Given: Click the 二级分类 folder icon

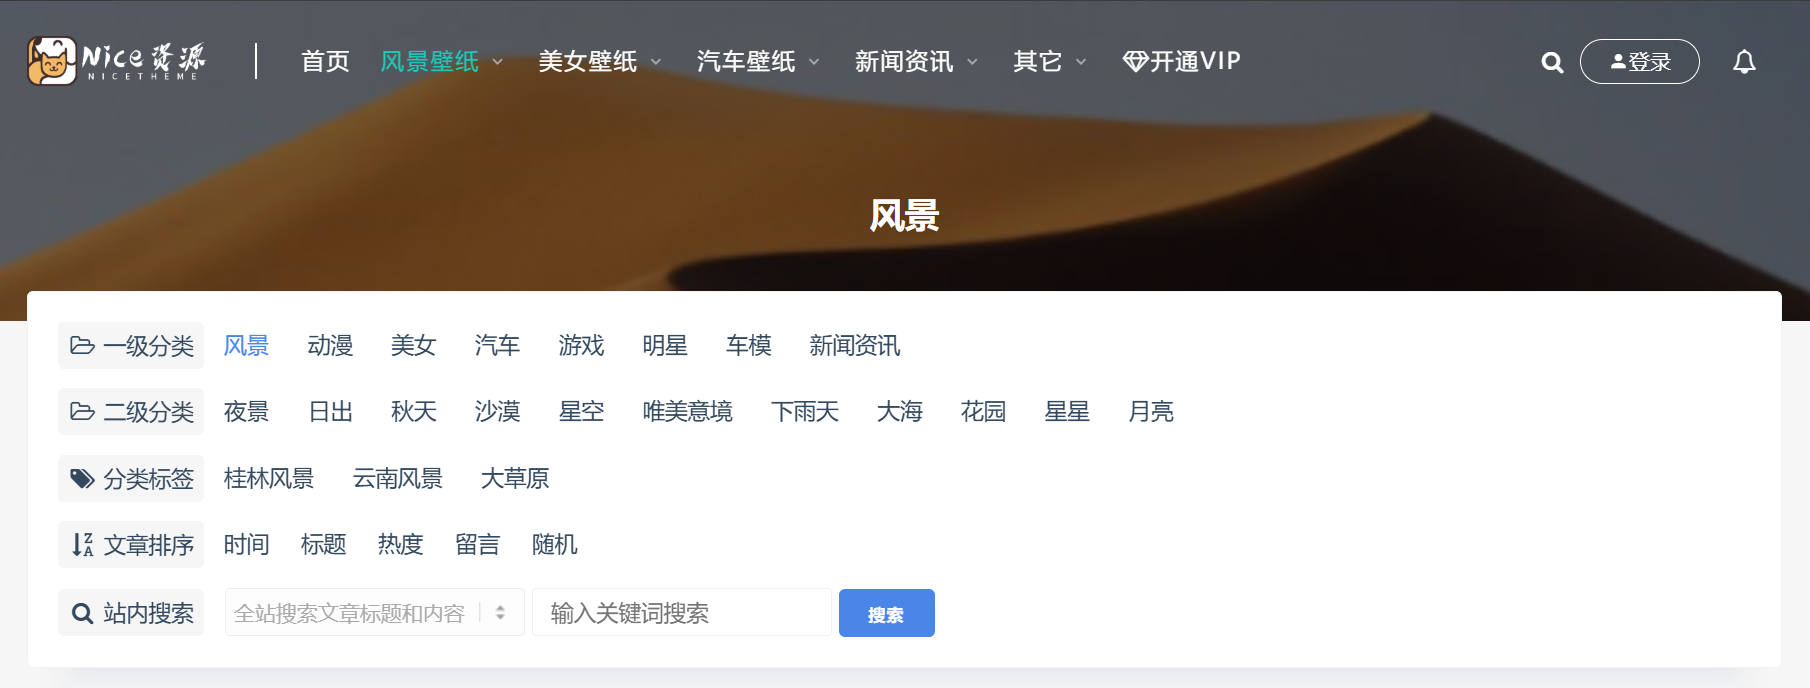Looking at the screenshot, I should (x=82, y=412).
